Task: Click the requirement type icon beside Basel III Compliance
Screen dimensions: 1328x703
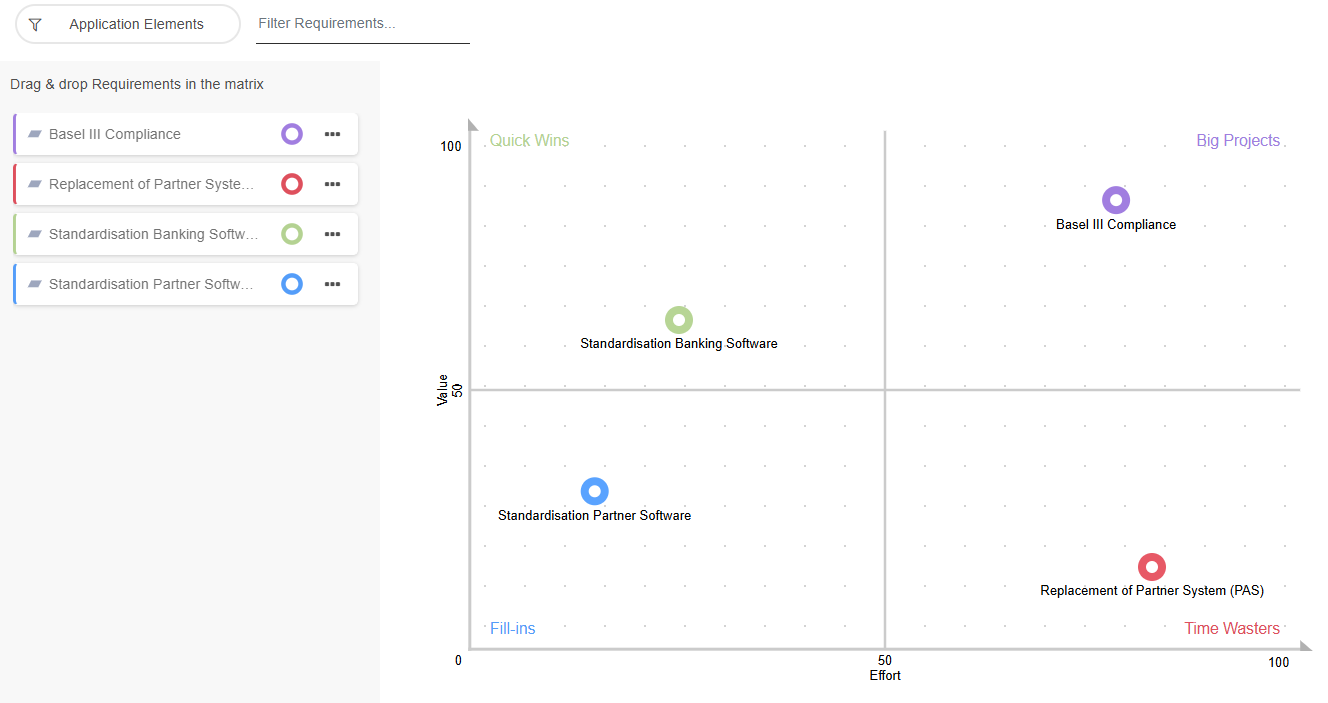Action: pos(35,134)
